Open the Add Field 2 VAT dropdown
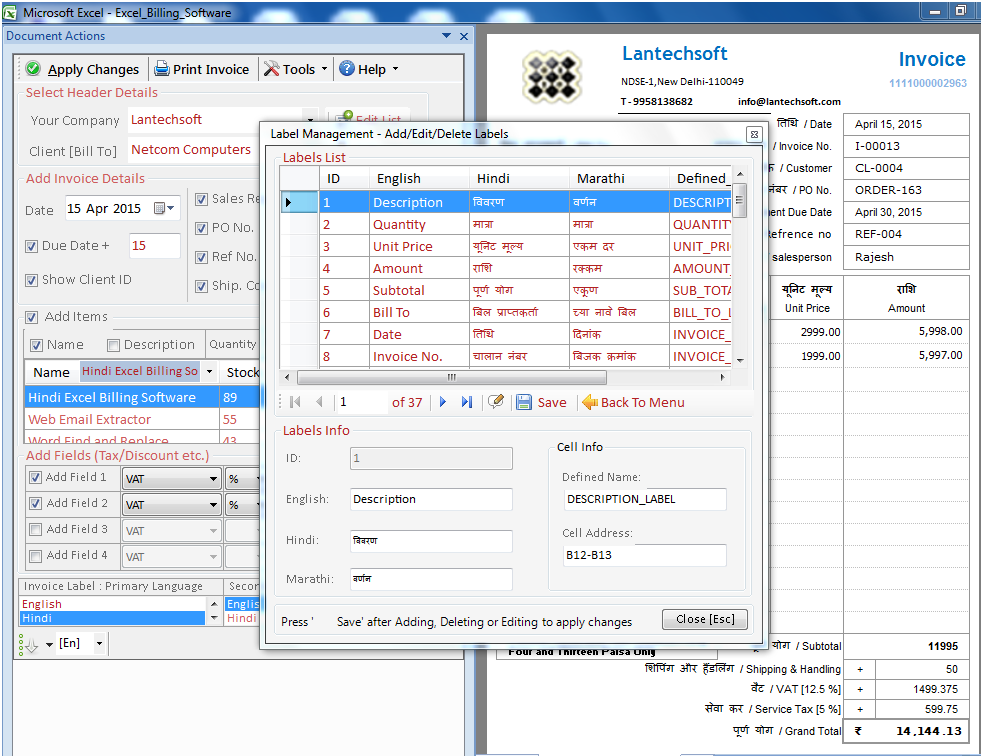 213,504
